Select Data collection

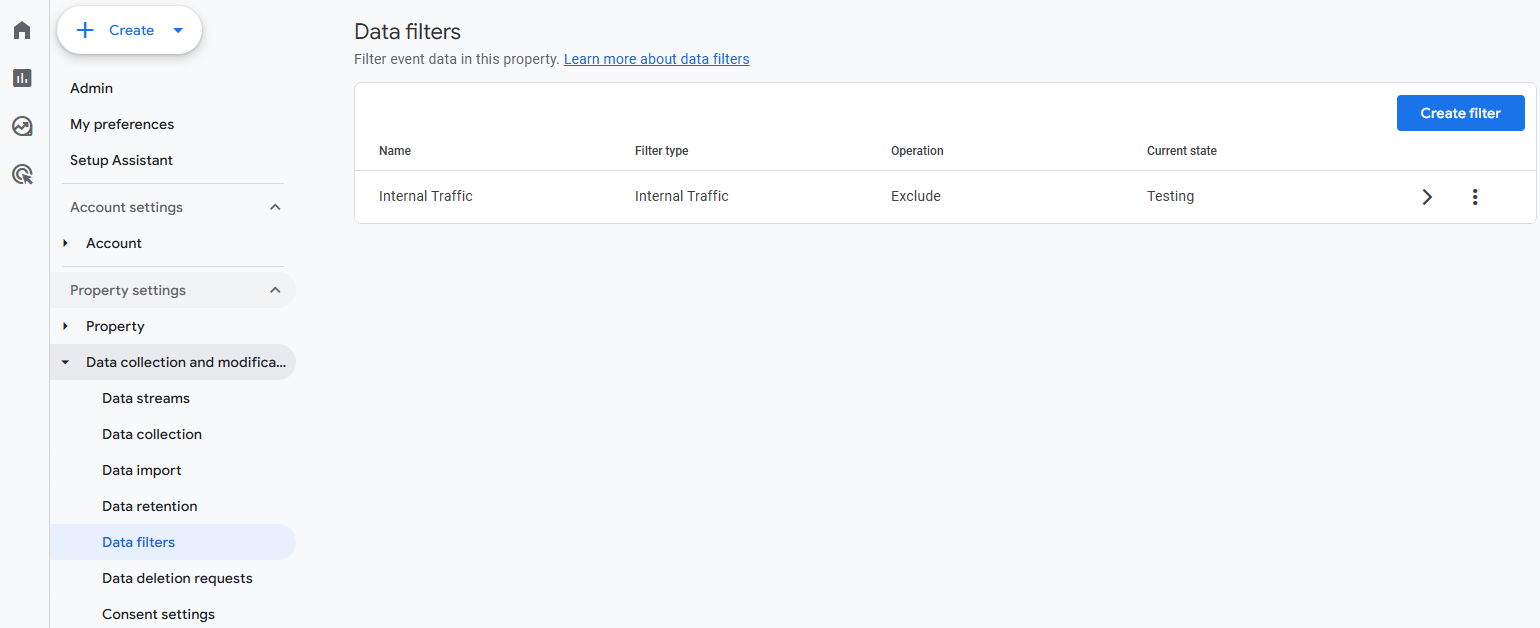coord(152,434)
